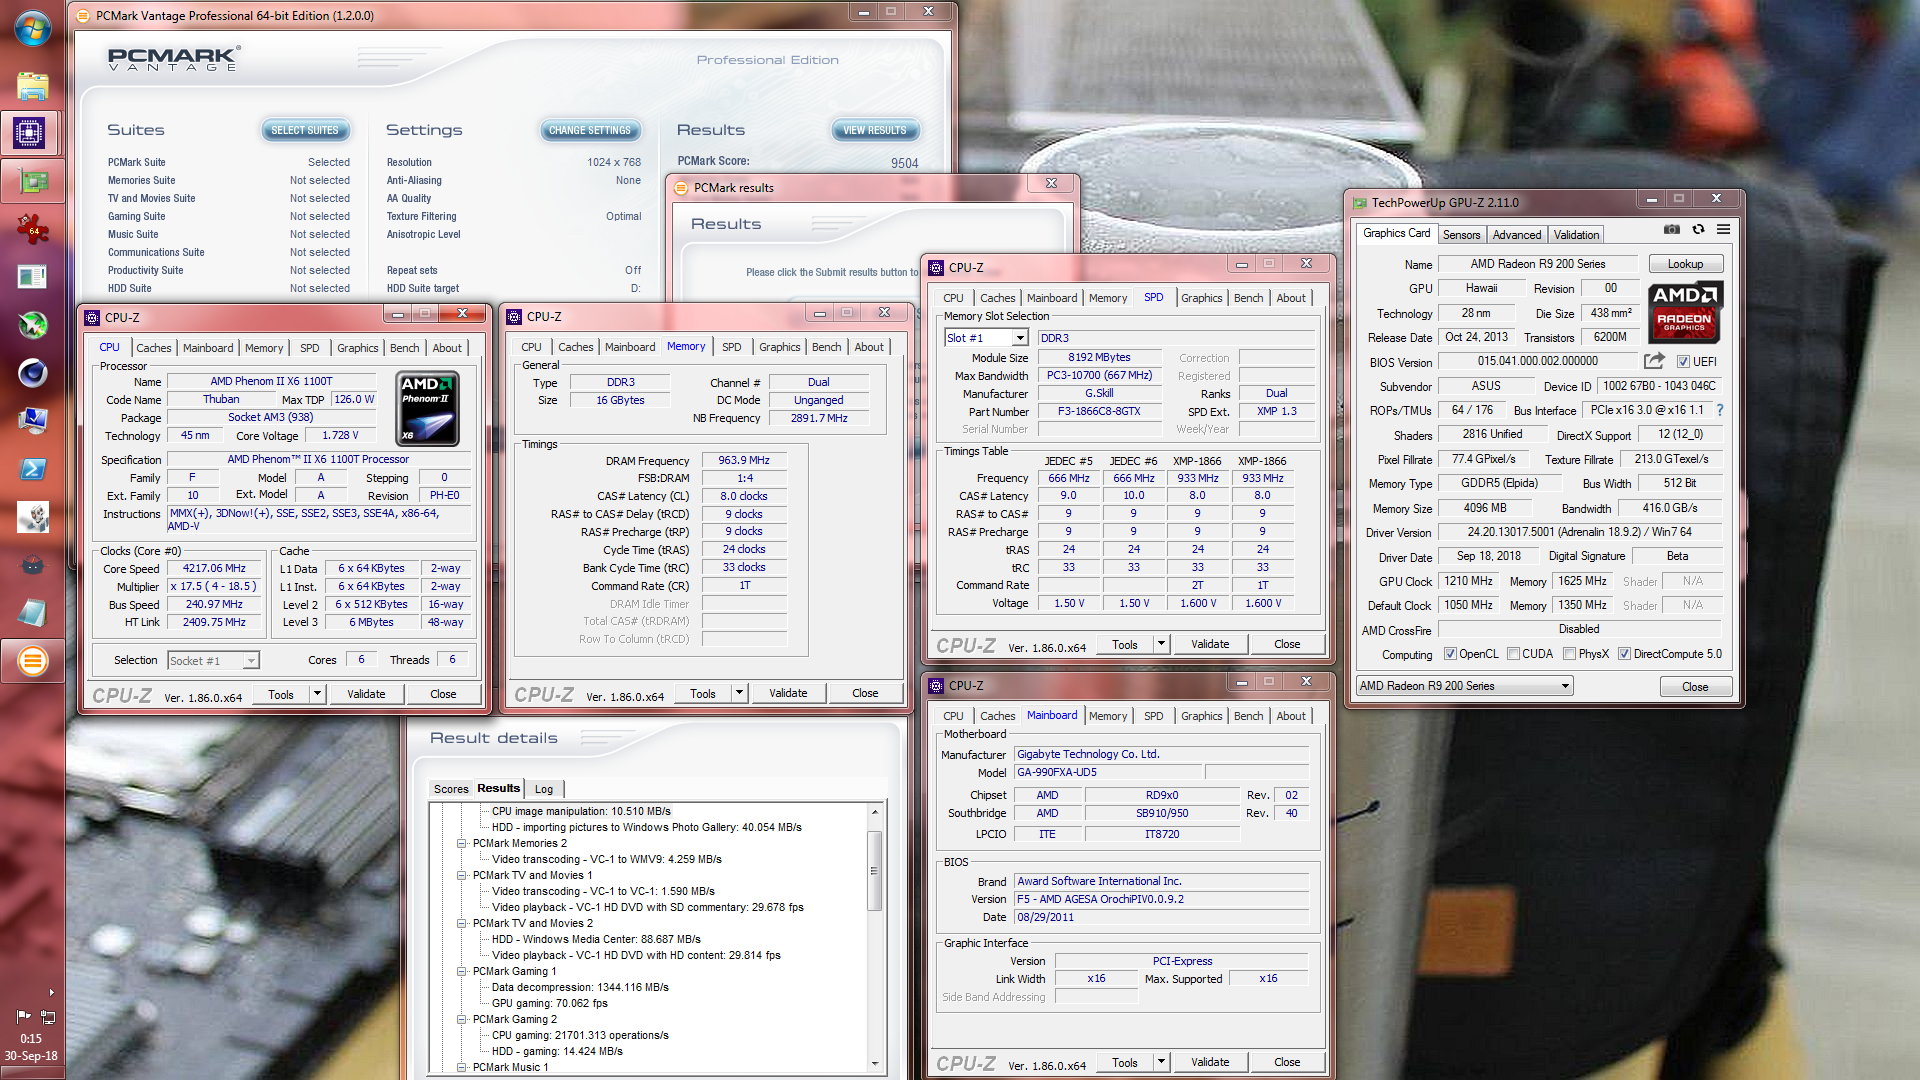Collapse the PCMark Memories 2 tree node
The width and height of the screenshot is (1920, 1080).
click(x=462, y=843)
